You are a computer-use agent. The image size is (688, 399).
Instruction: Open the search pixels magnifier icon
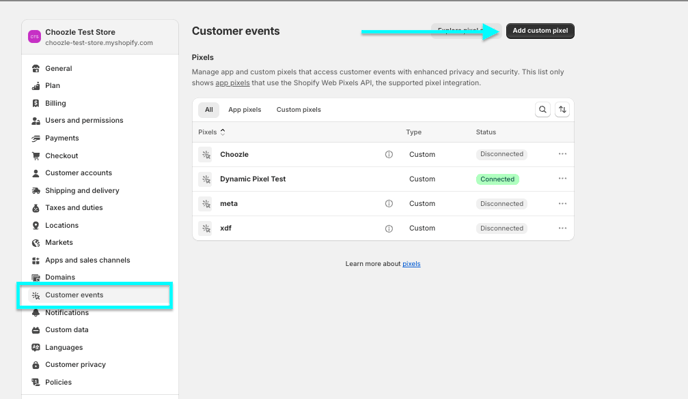click(x=542, y=110)
